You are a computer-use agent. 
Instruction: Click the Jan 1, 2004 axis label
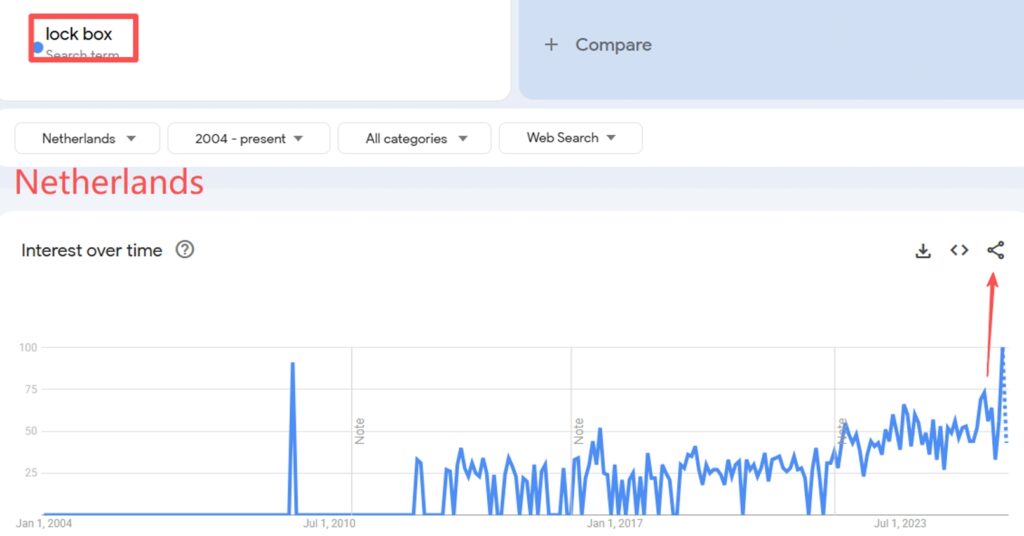point(44,523)
